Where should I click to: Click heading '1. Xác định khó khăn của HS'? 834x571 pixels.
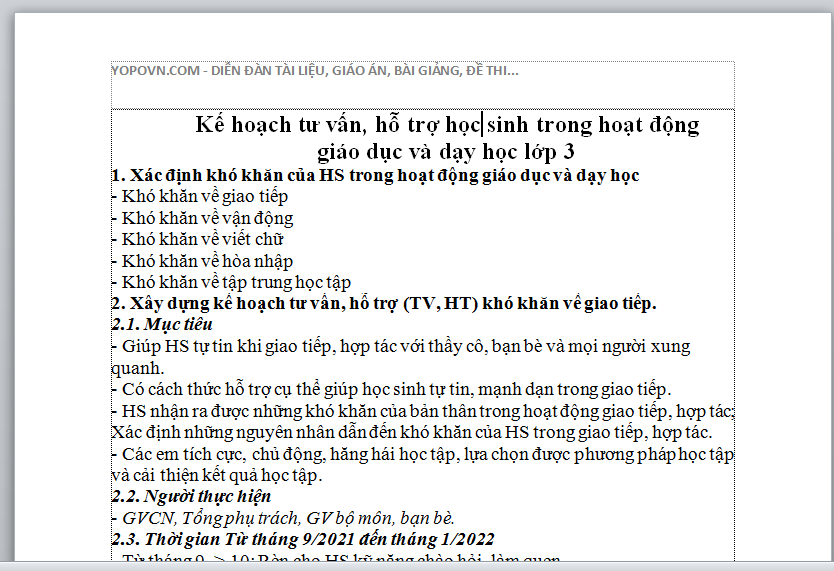[375, 175]
